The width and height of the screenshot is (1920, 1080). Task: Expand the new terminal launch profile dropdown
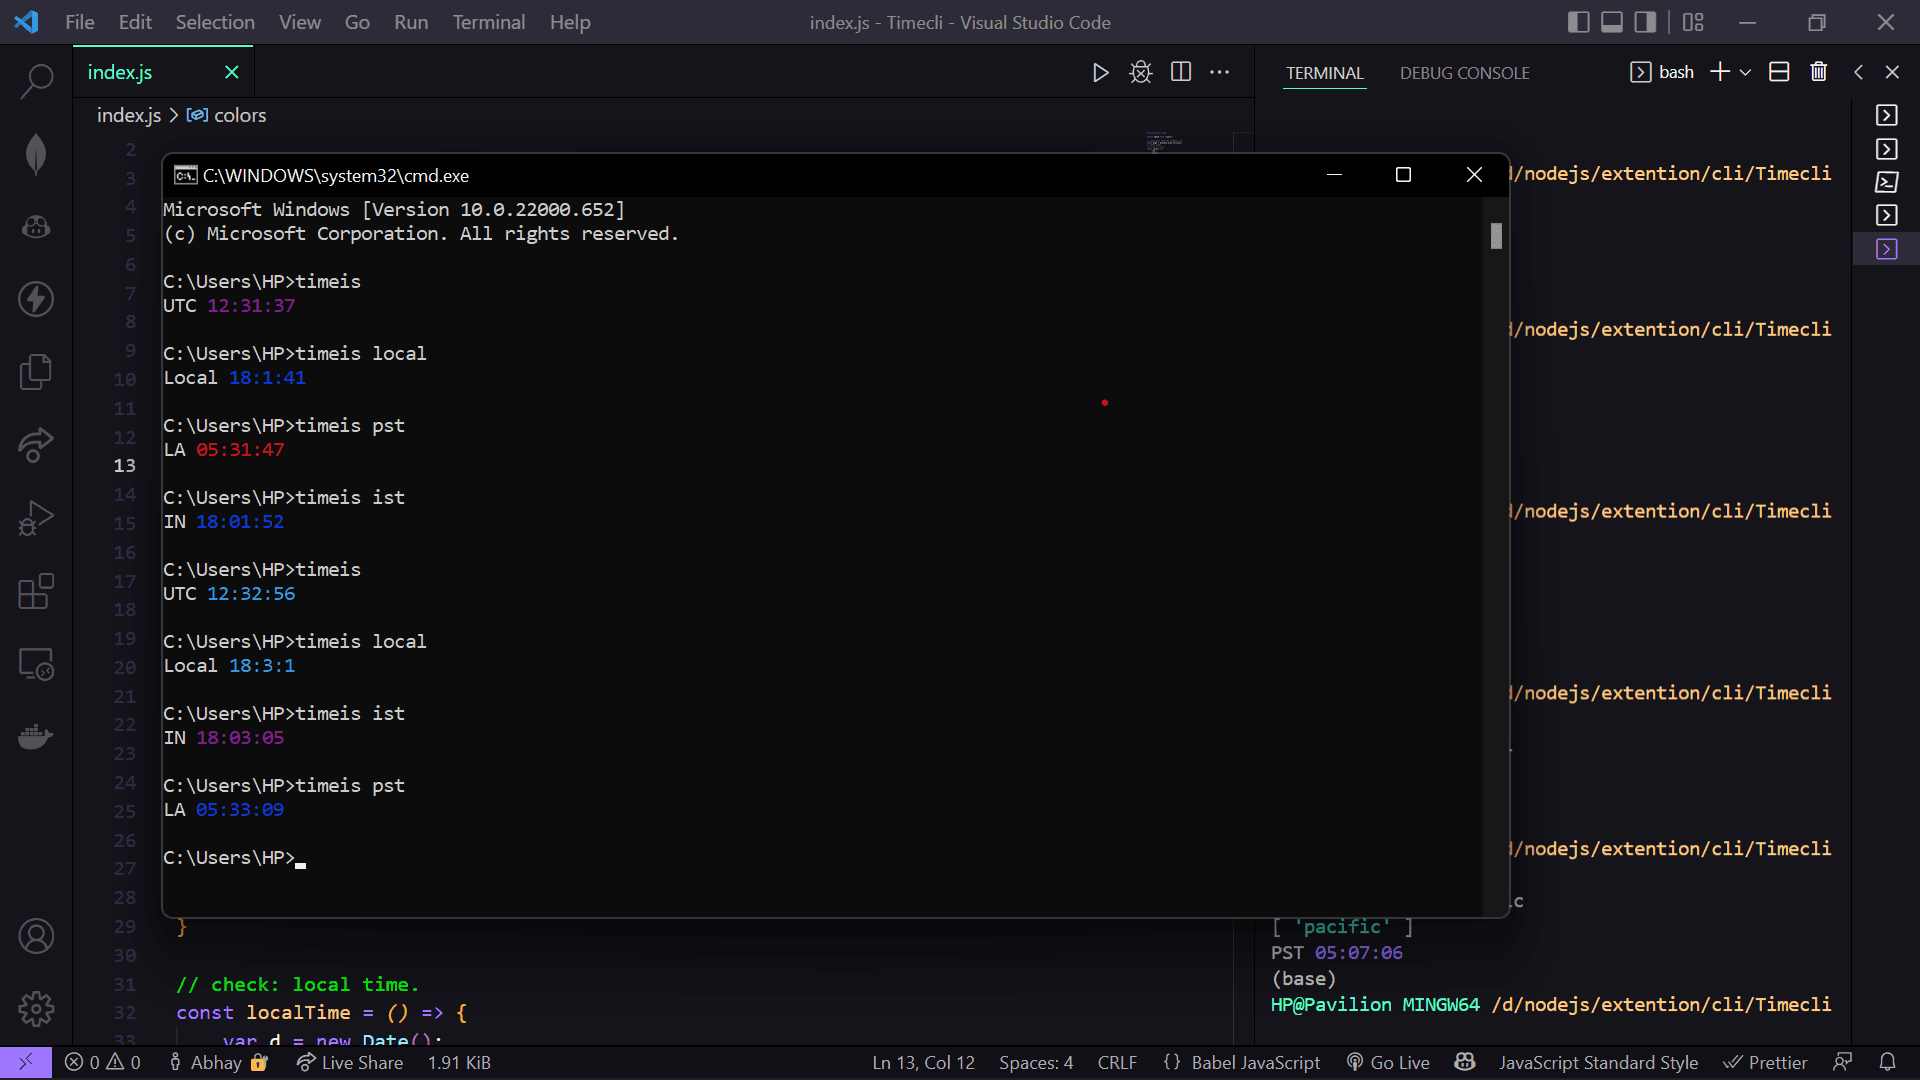(x=1746, y=72)
